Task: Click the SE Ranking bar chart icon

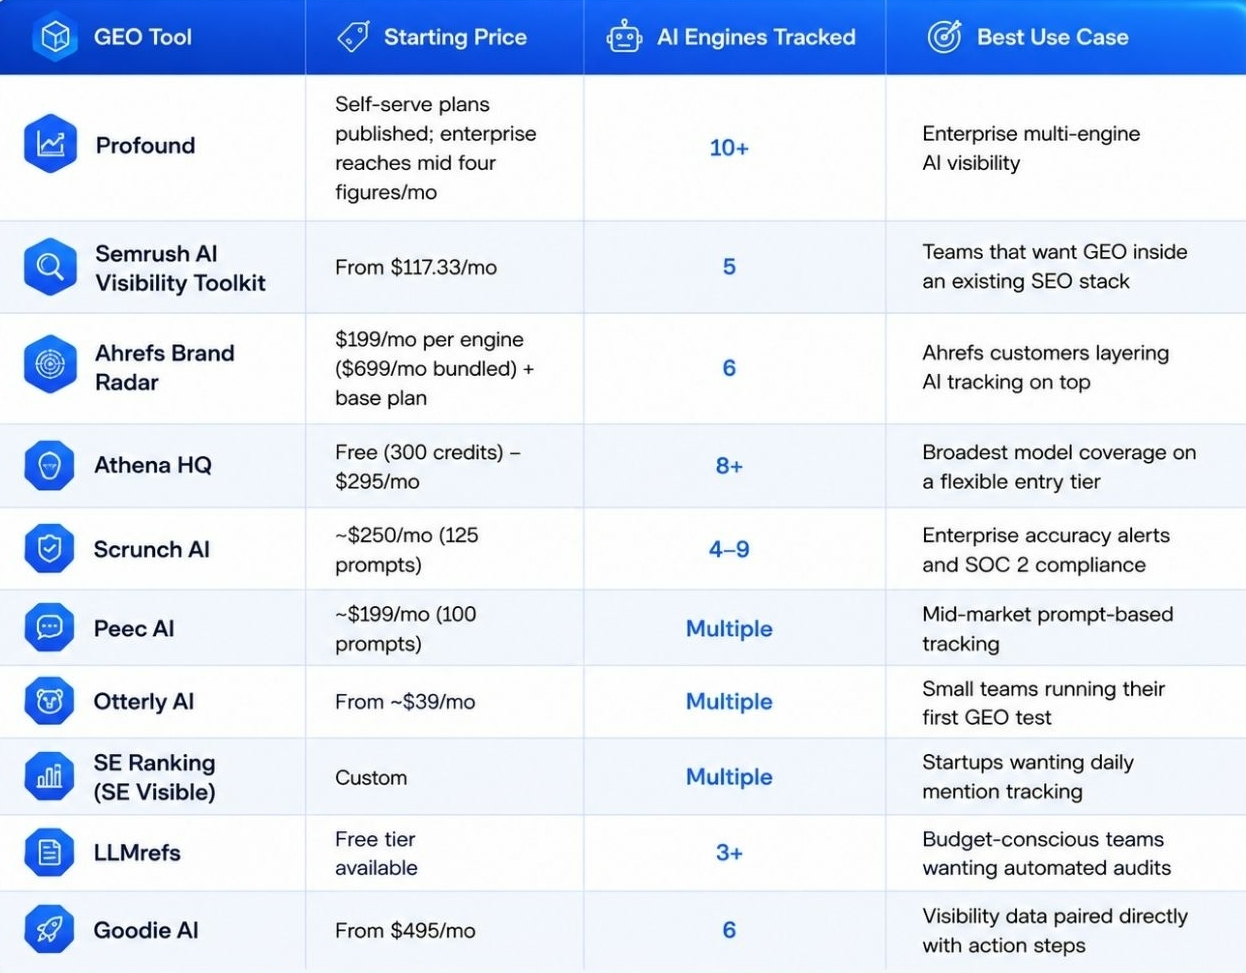Action: [x=49, y=777]
